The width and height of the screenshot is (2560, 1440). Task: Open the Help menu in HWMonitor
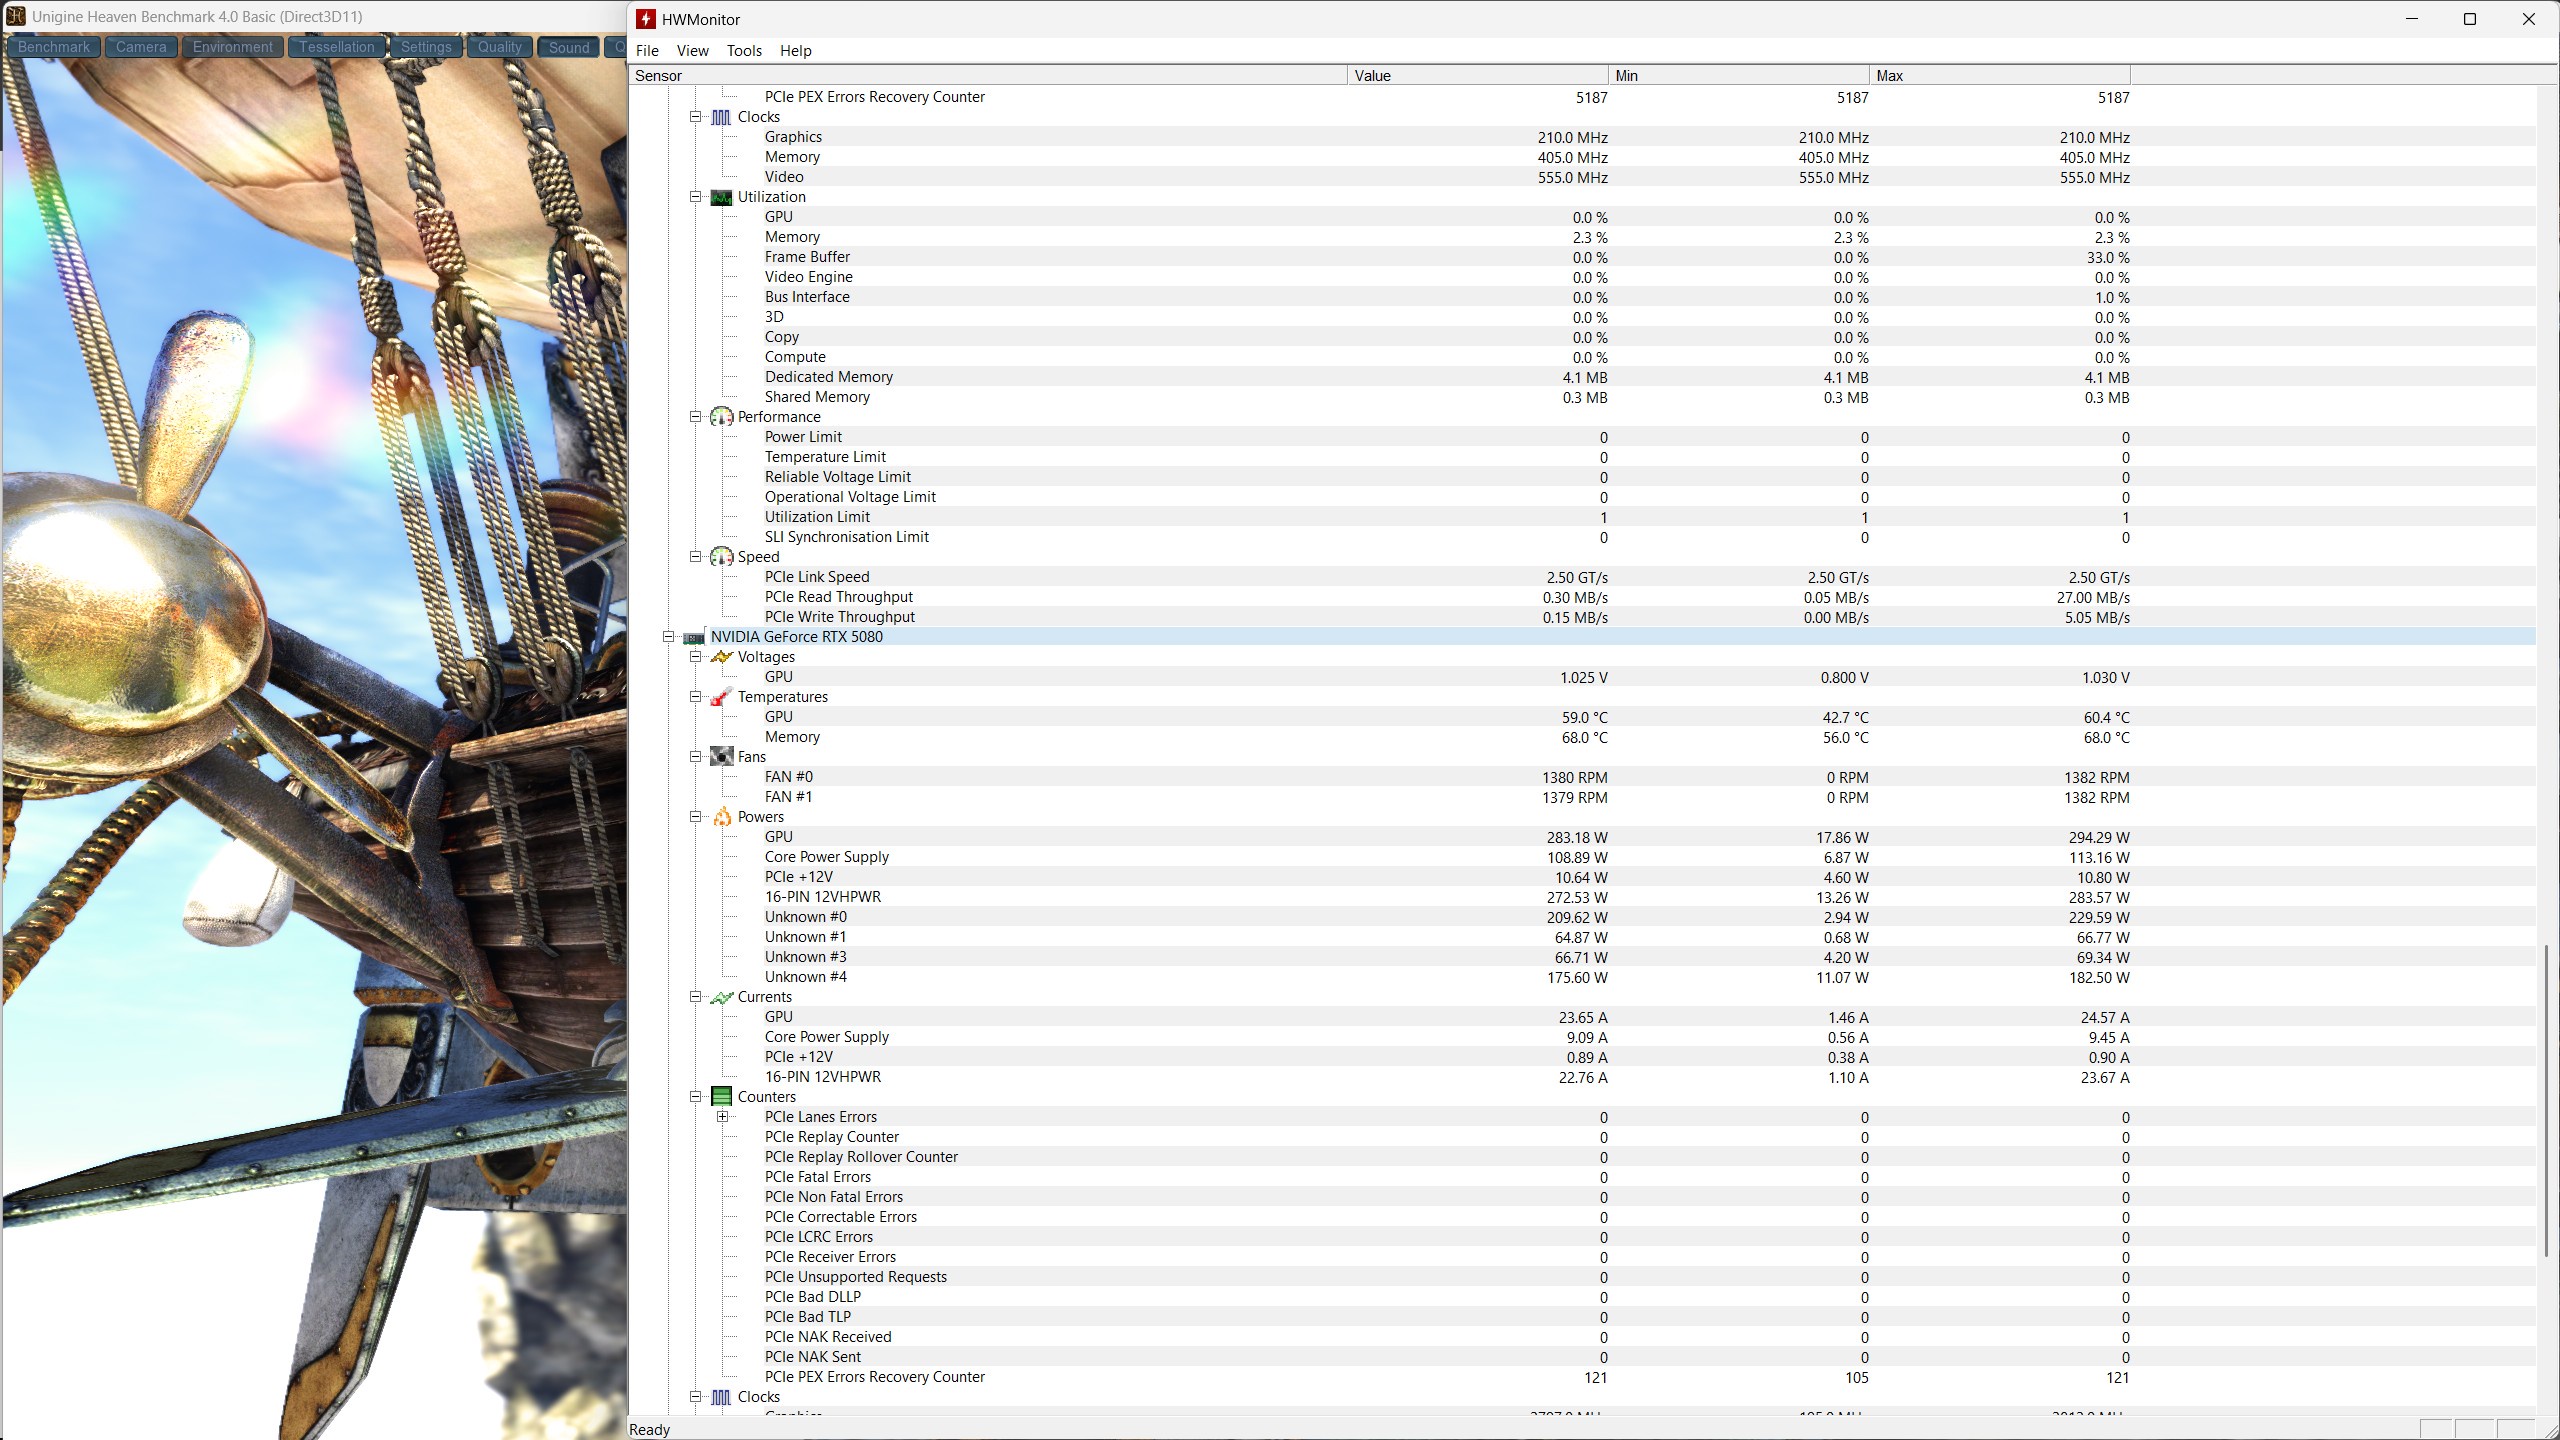click(796, 51)
